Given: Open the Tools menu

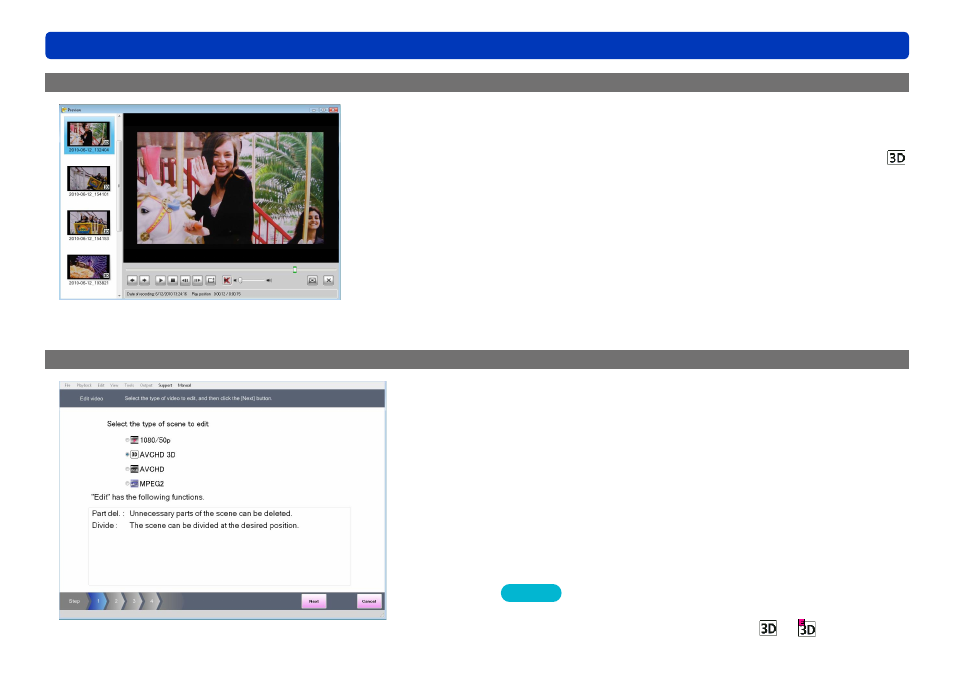Looking at the screenshot, I should coord(129,385).
